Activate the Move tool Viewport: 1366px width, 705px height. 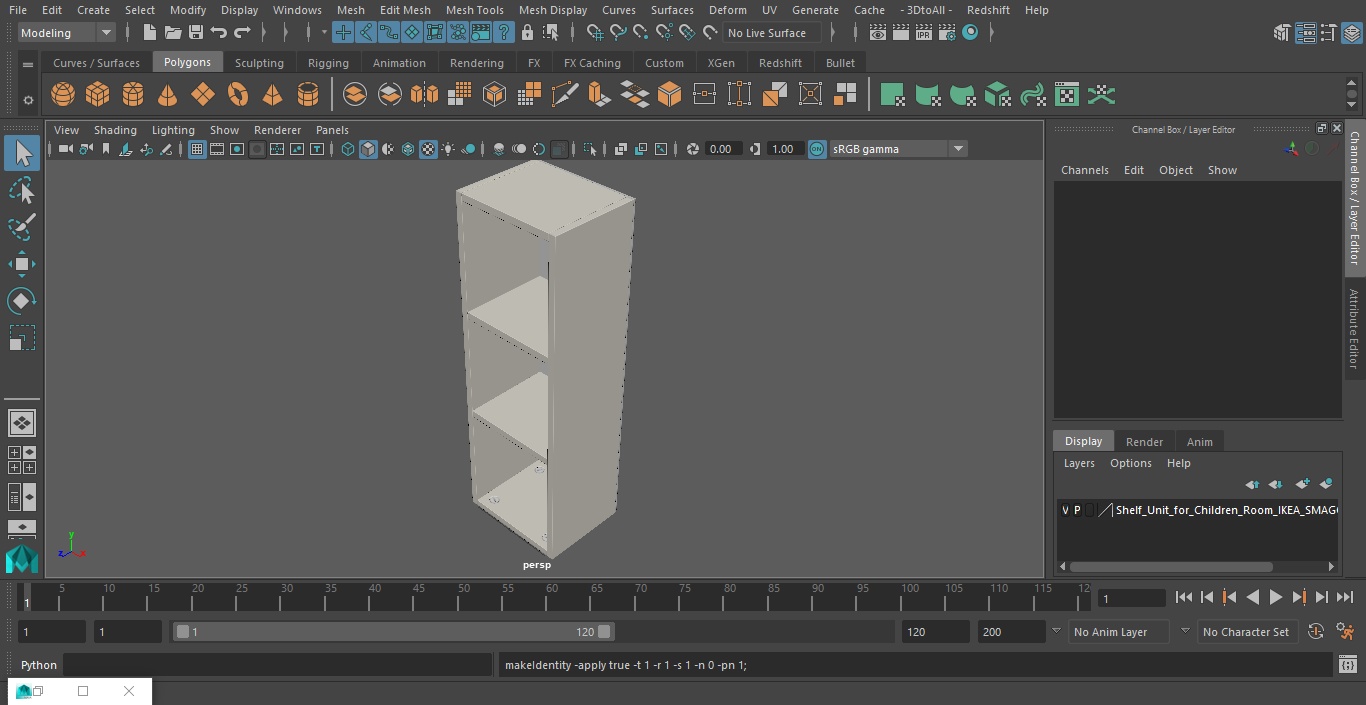pos(21,264)
